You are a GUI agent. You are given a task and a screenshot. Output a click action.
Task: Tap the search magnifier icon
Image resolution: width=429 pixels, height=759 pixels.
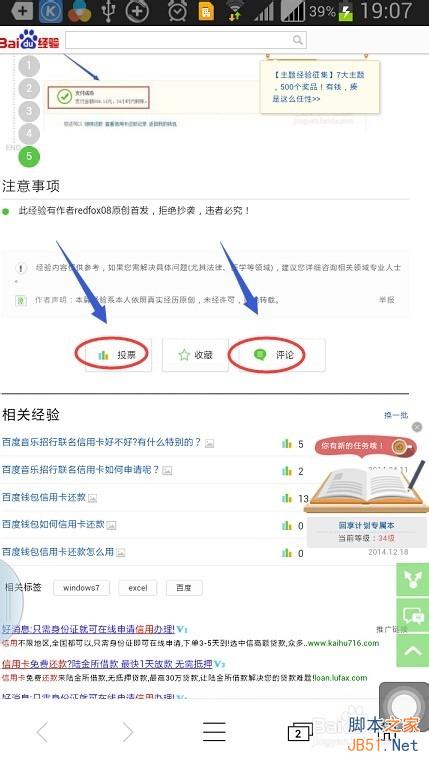pyautogui.click(x=298, y=40)
